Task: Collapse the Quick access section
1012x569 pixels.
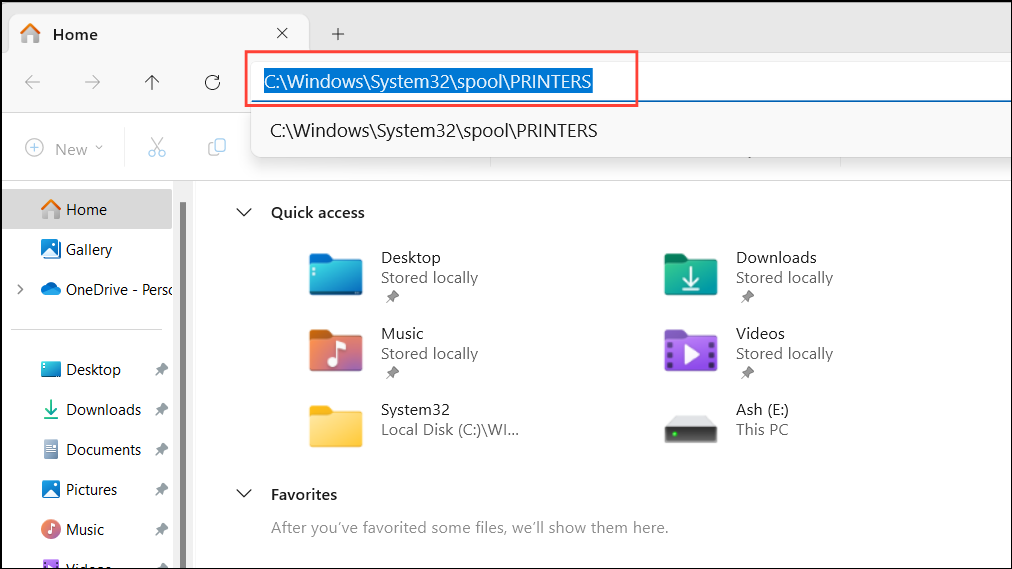Action: coord(243,212)
